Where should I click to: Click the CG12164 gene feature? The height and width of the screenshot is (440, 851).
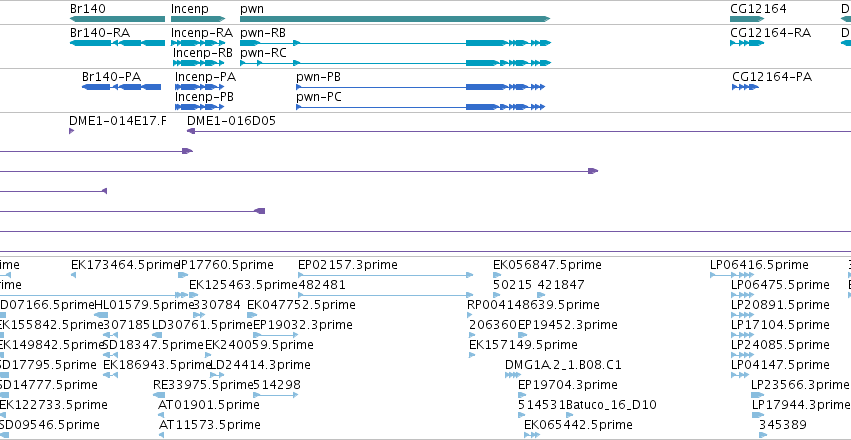[747, 19]
